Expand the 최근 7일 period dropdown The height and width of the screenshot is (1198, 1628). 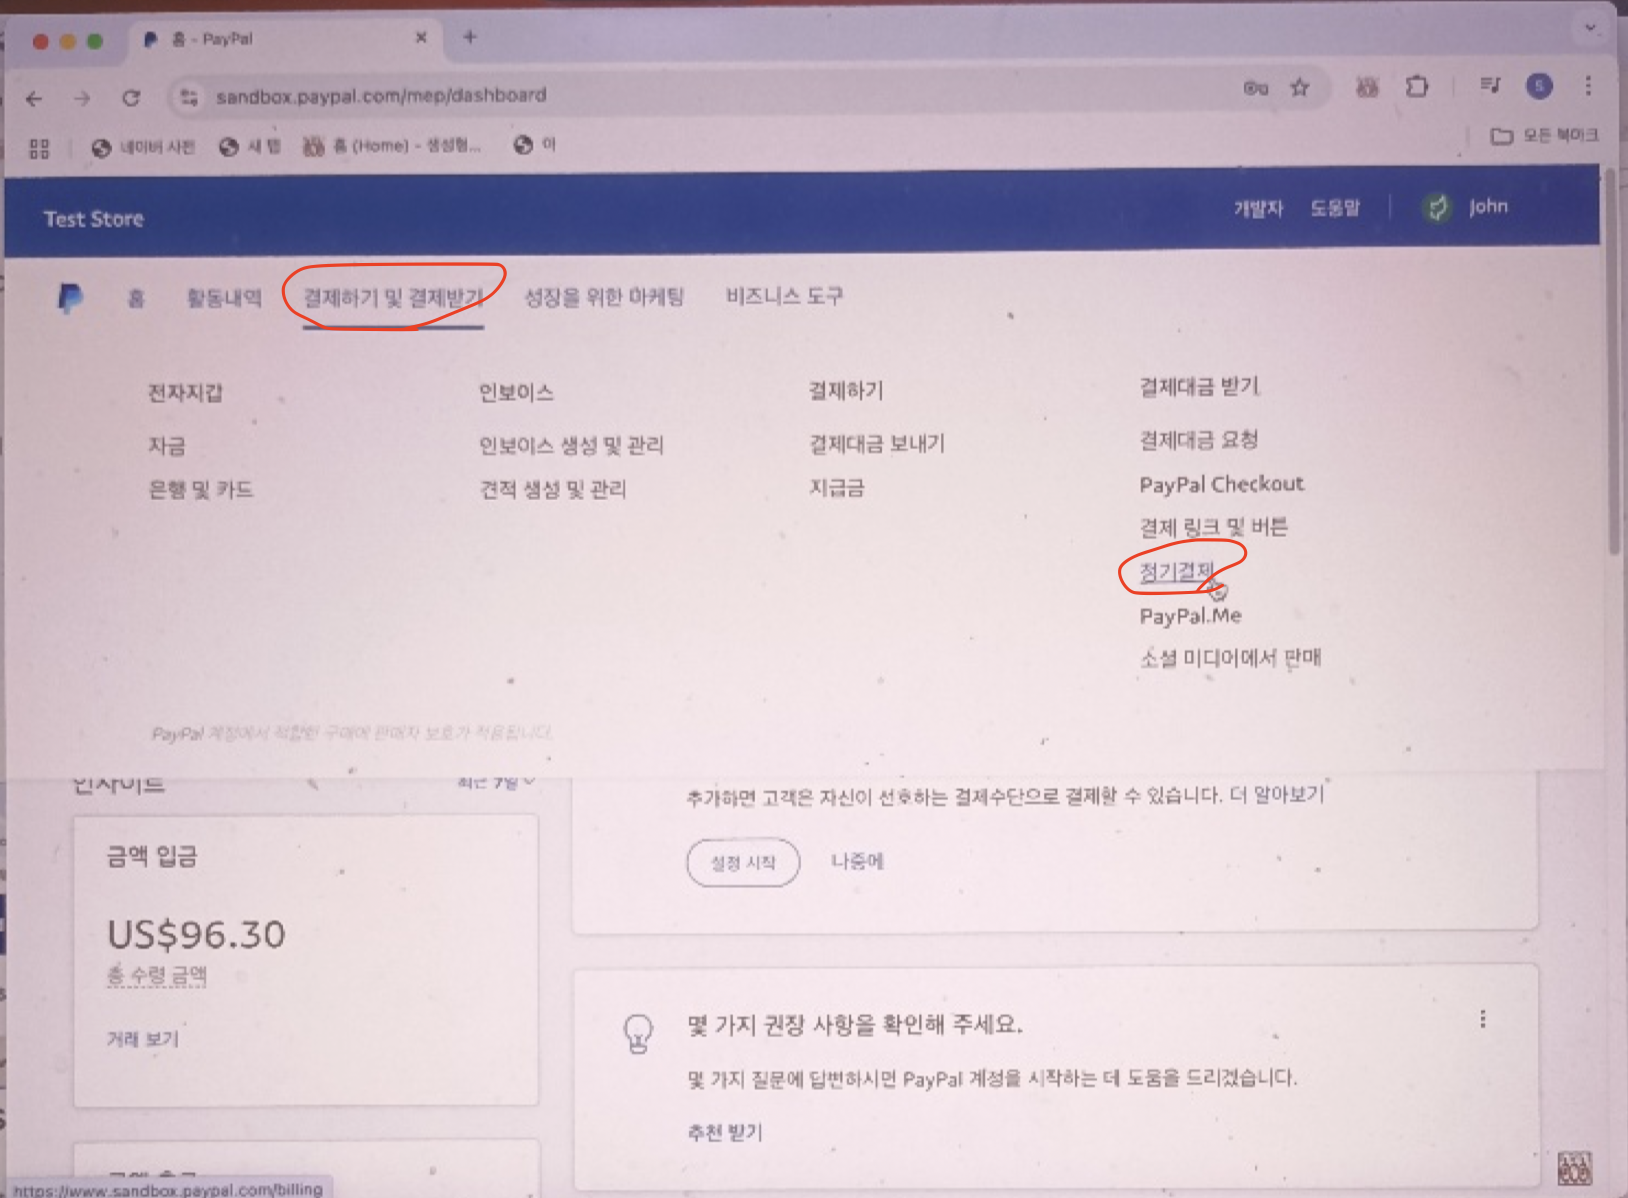click(x=496, y=781)
